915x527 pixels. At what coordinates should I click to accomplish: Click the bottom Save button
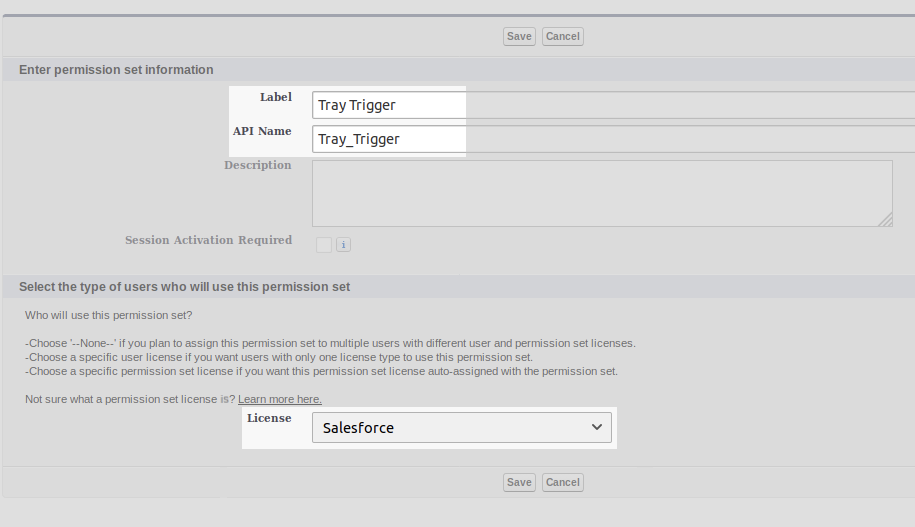click(x=519, y=482)
